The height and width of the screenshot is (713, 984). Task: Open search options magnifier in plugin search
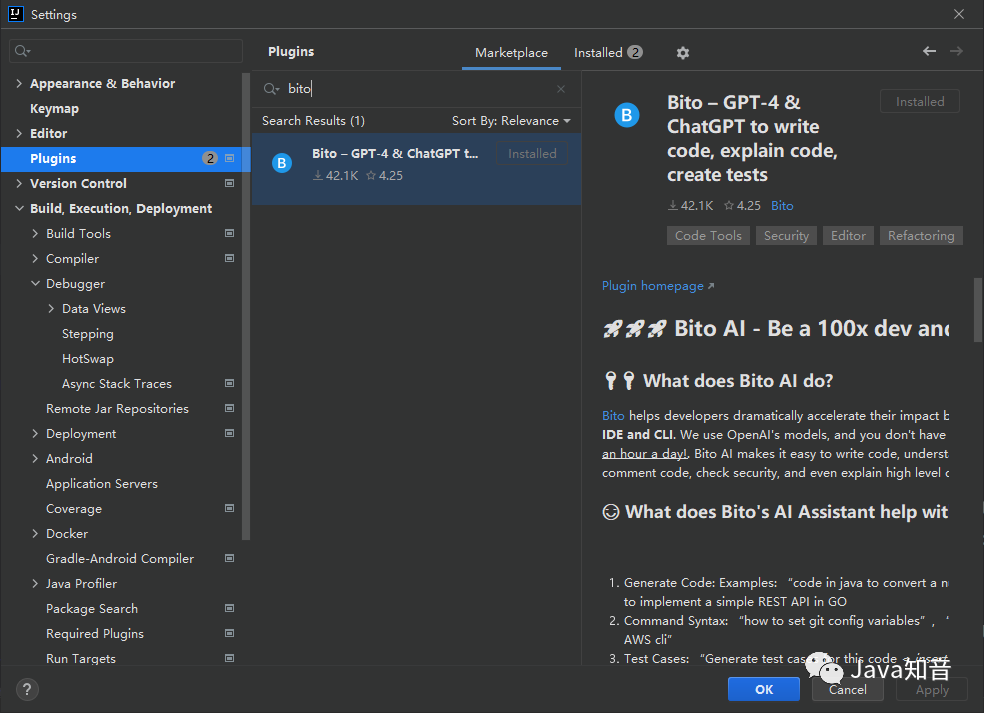[271, 89]
